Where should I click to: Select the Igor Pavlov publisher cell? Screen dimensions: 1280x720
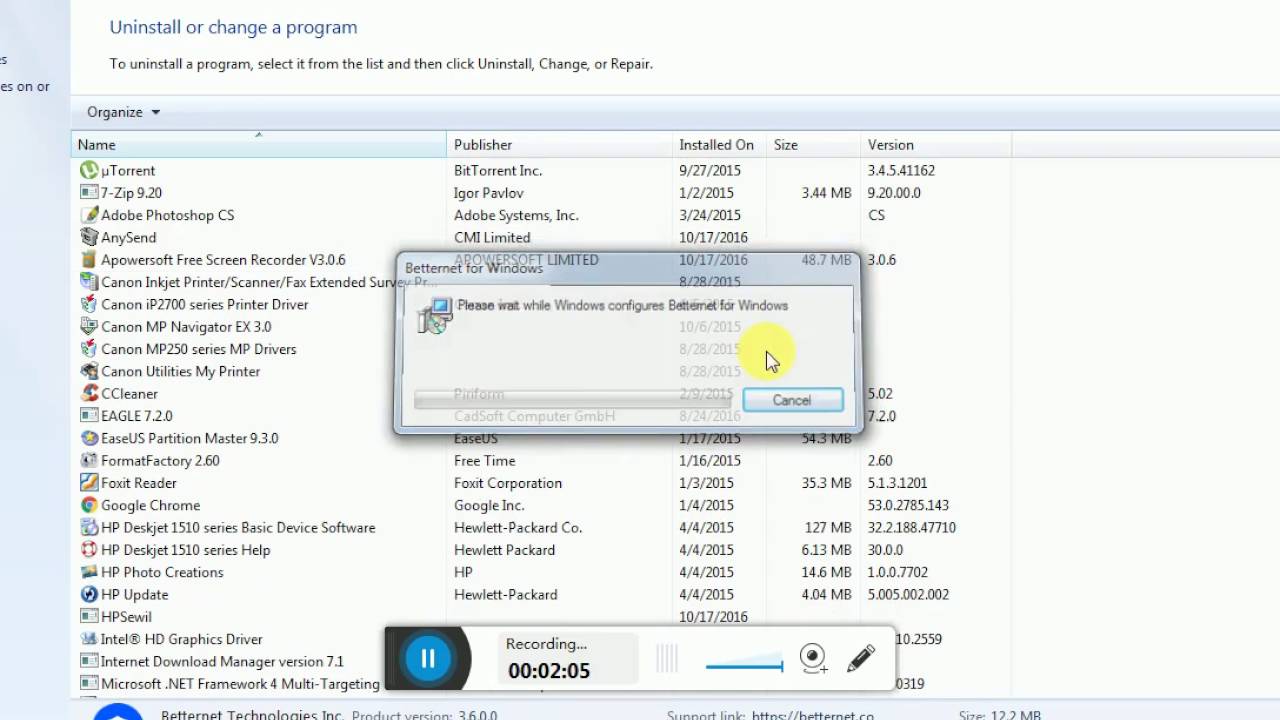[489, 193]
